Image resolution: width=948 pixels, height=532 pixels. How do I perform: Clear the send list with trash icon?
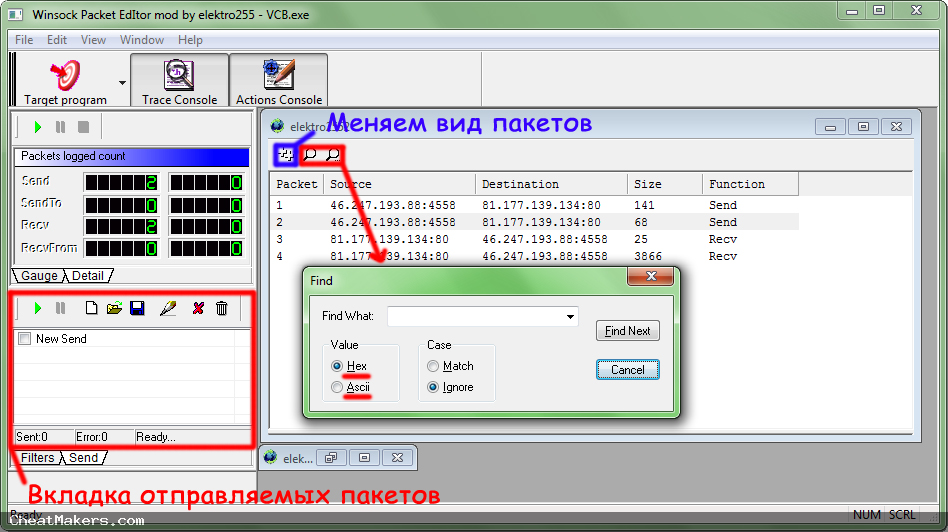click(222, 308)
